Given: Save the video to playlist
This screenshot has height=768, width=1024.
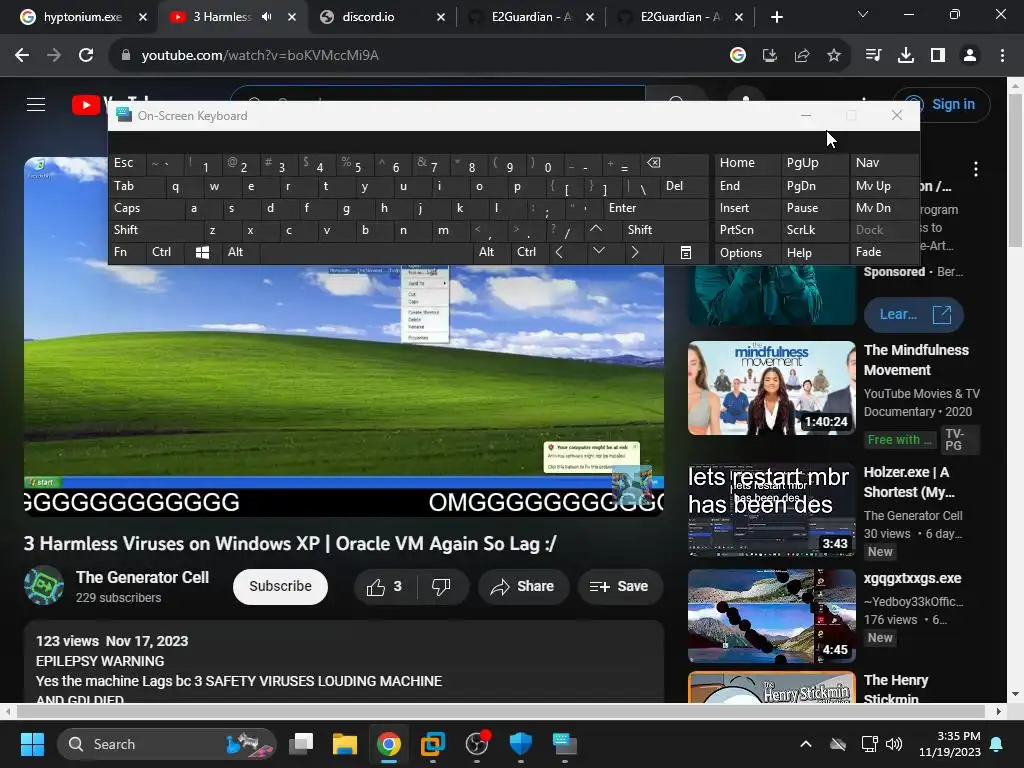Looking at the screenshot, I should [619, 587].
